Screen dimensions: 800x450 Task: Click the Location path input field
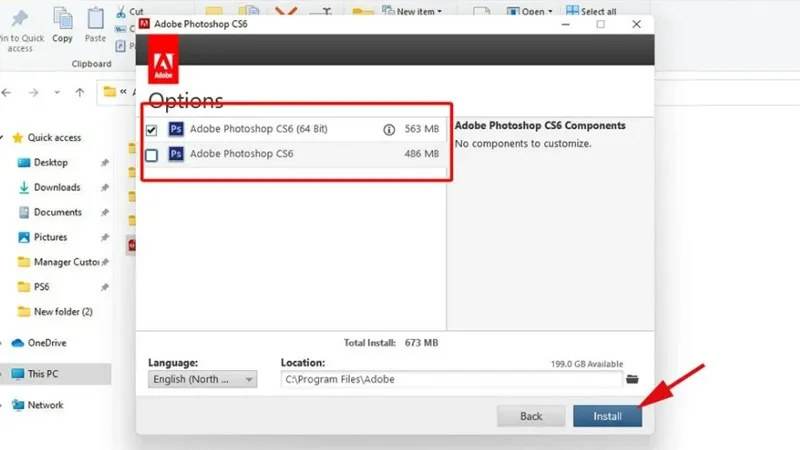[x=450, y=380]
